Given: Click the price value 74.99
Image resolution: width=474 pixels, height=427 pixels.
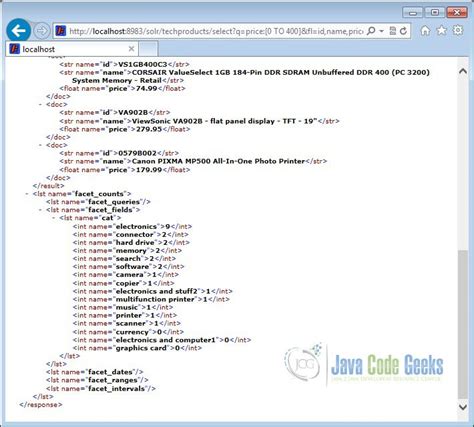Looking at the screenshot, I should (146, 88).
